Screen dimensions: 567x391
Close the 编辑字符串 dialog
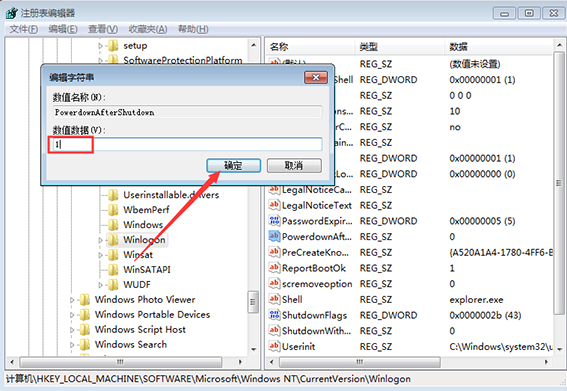[316, 77]
